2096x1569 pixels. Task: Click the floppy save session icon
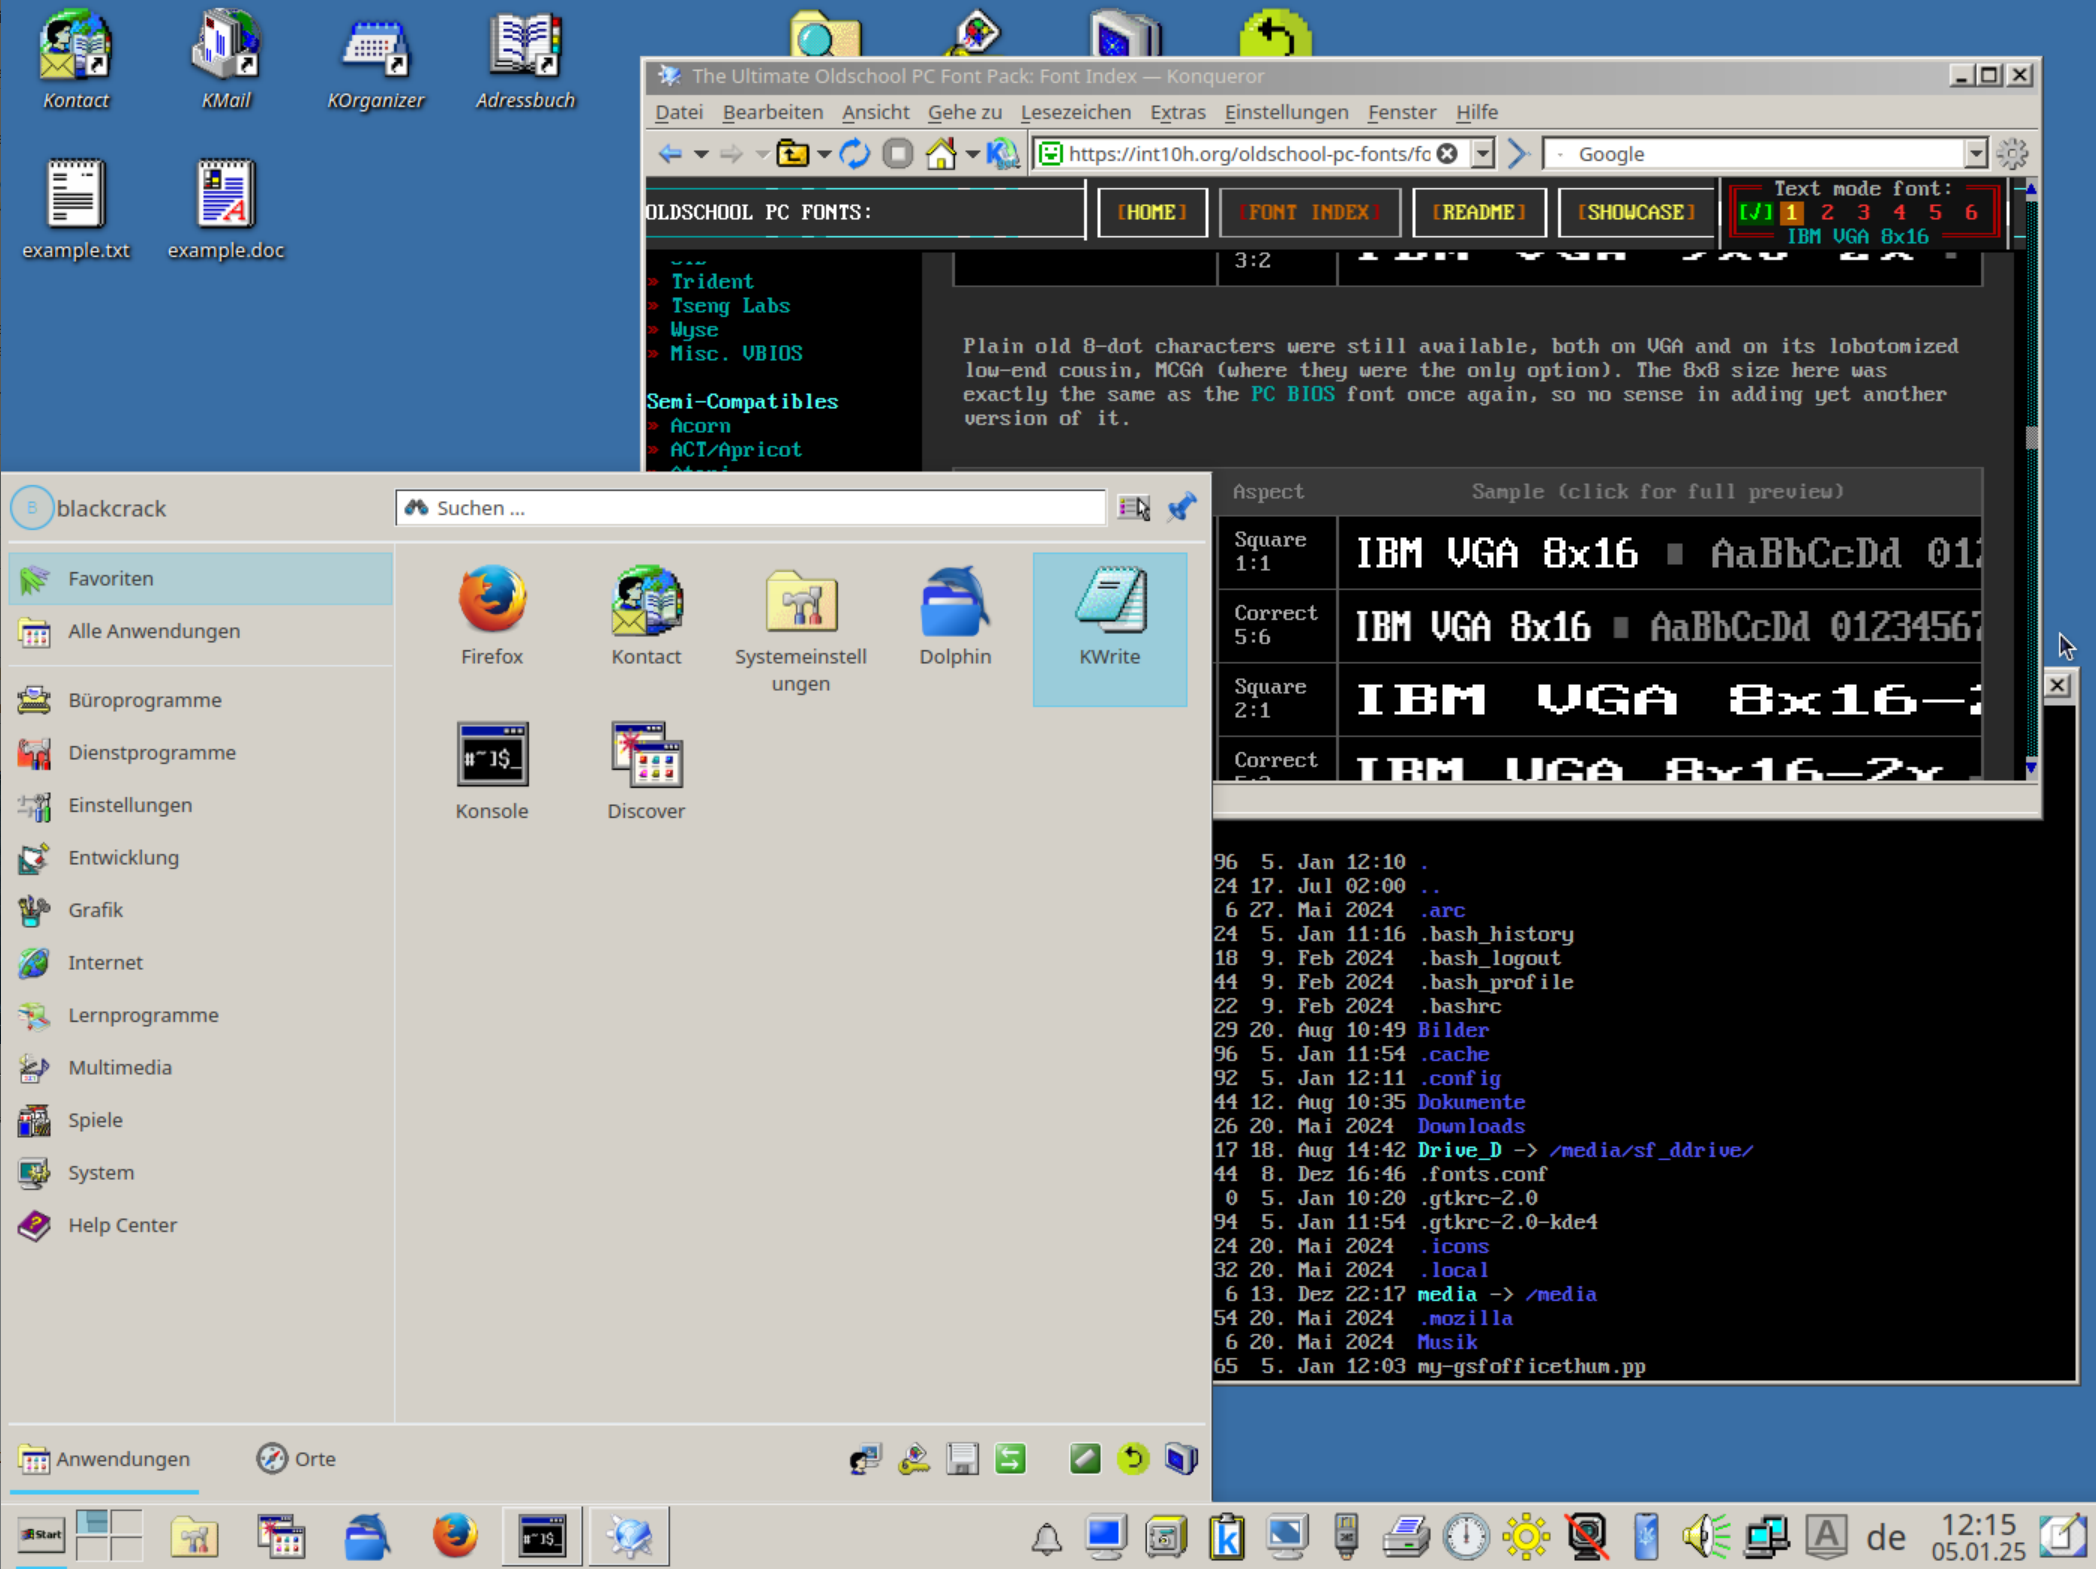click(x=962, y=1458)
